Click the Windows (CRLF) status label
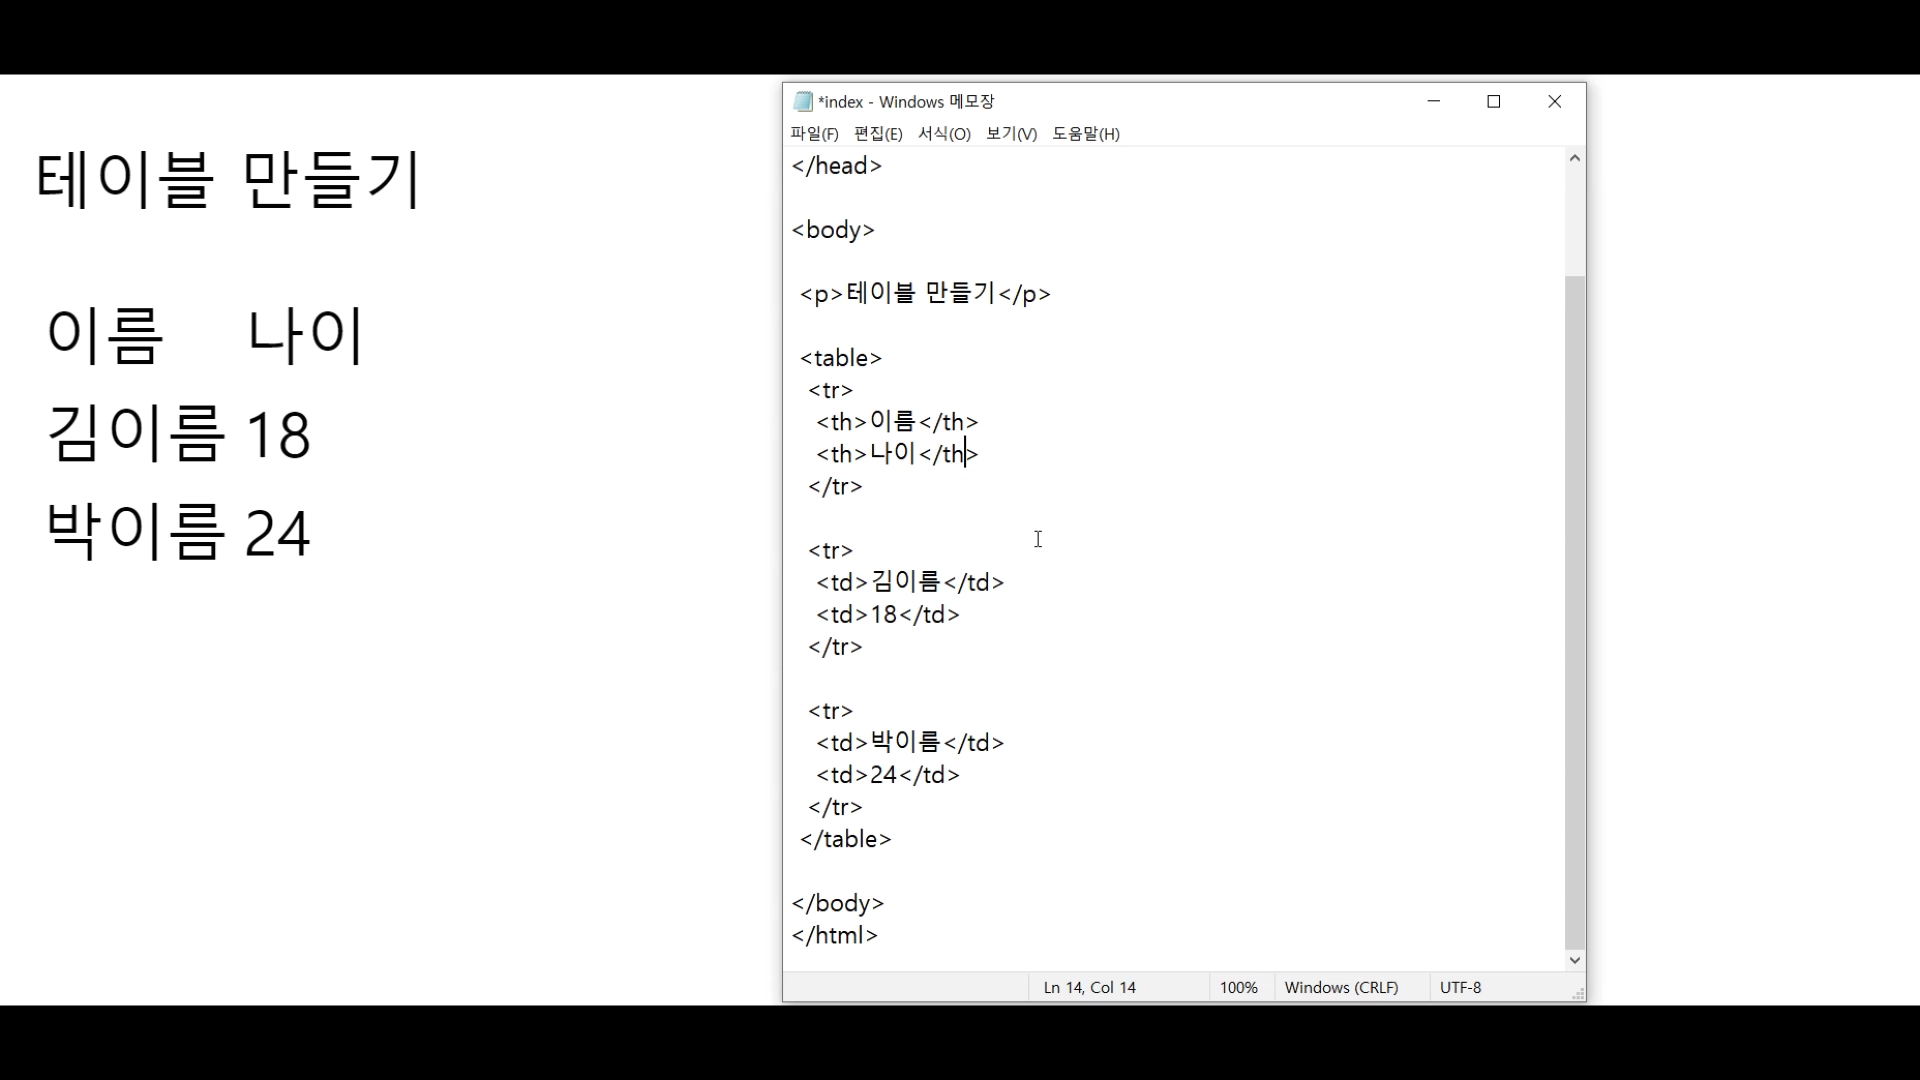Image resolution: width=1920 pixels, height=1080 pixels. [1341, 987]
